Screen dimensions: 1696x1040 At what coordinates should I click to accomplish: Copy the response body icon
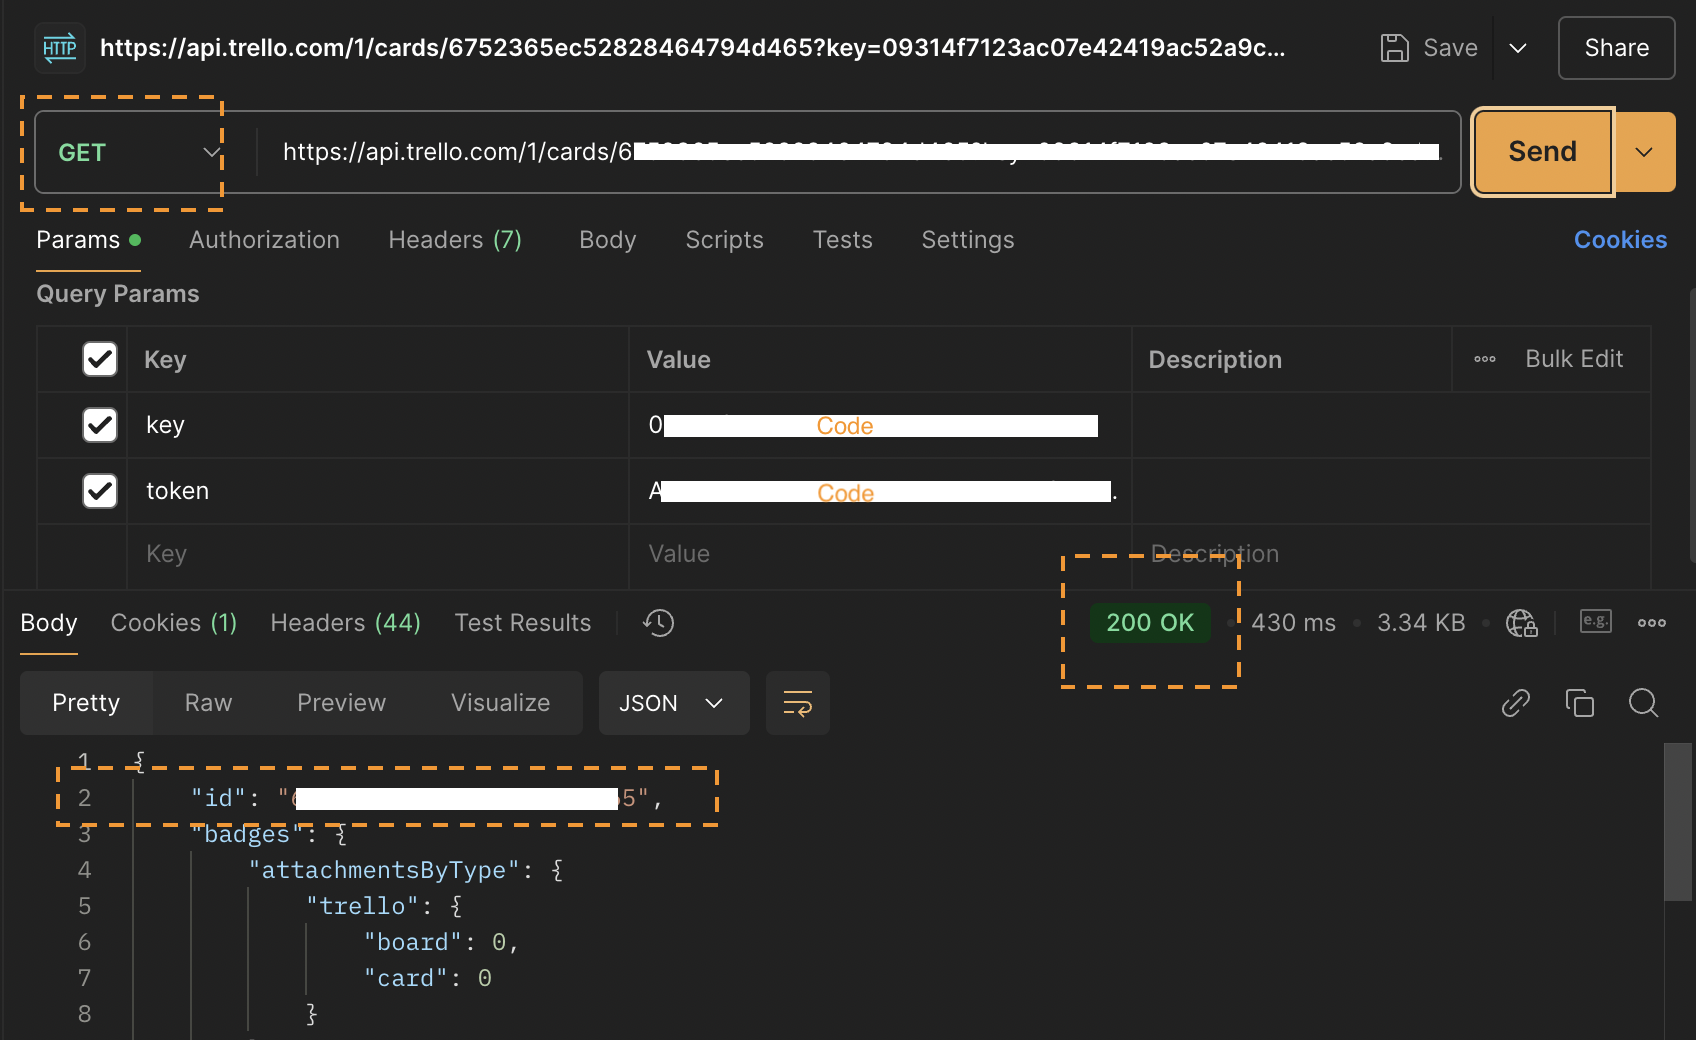tap(1580, 703)
